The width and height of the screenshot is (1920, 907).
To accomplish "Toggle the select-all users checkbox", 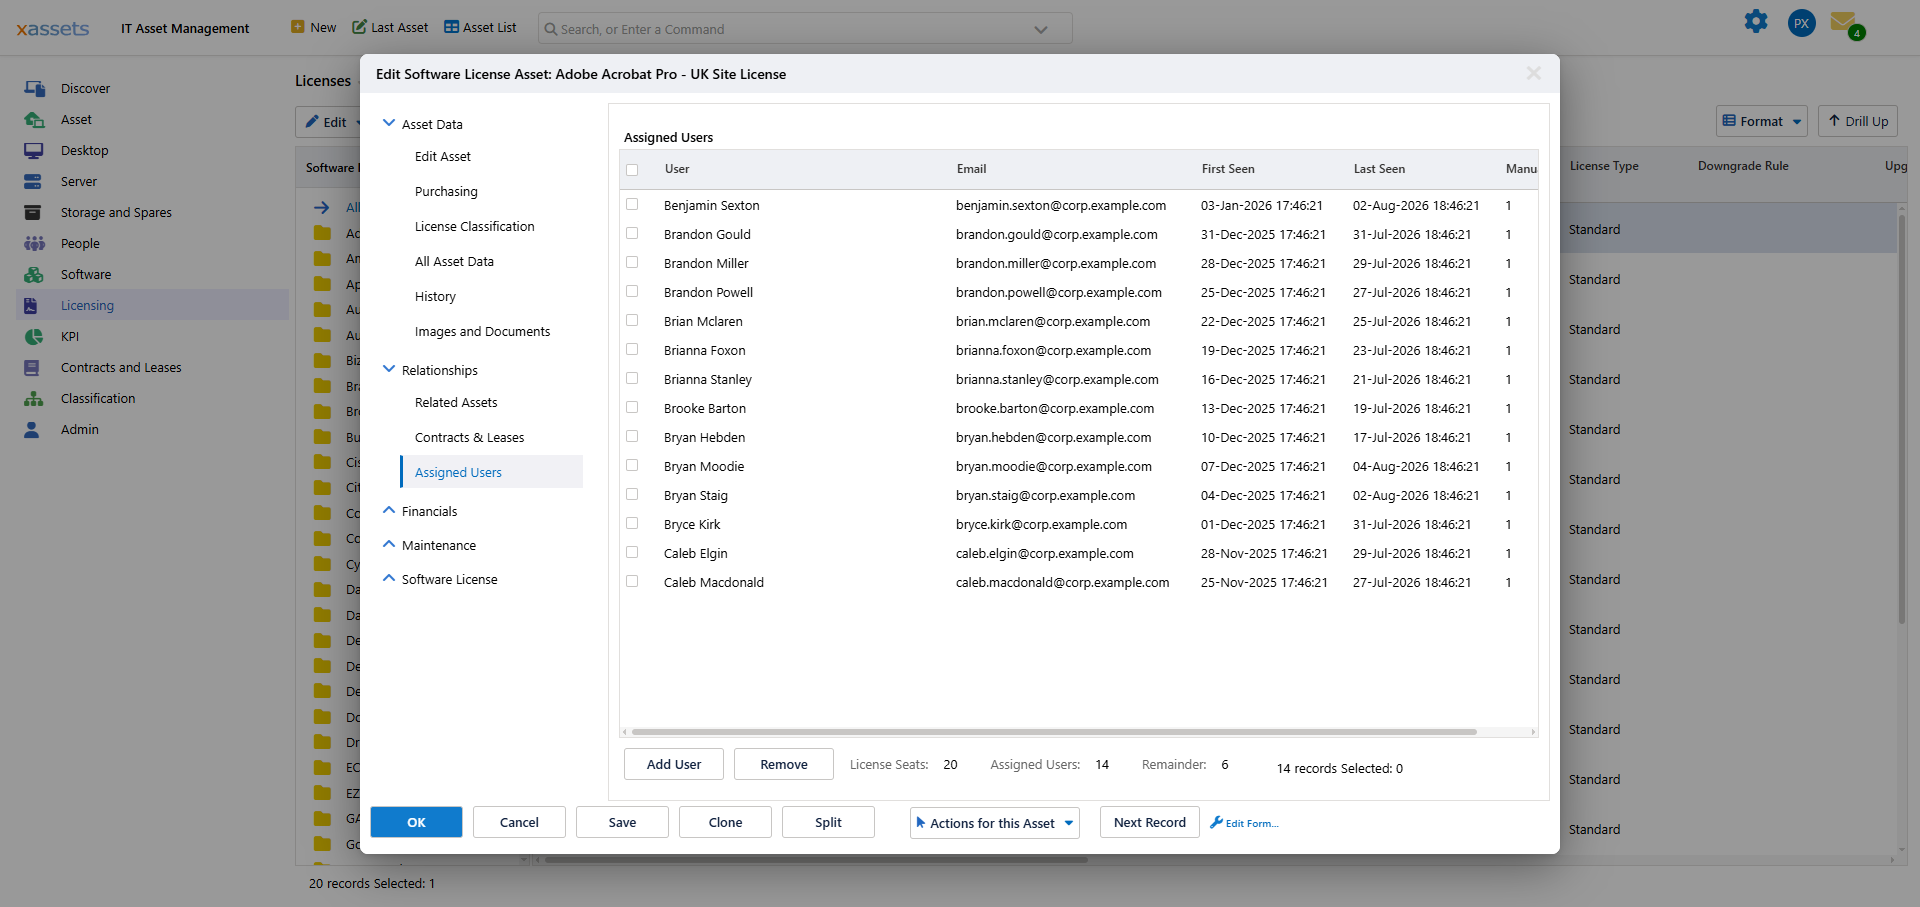I will coord(632,169).
